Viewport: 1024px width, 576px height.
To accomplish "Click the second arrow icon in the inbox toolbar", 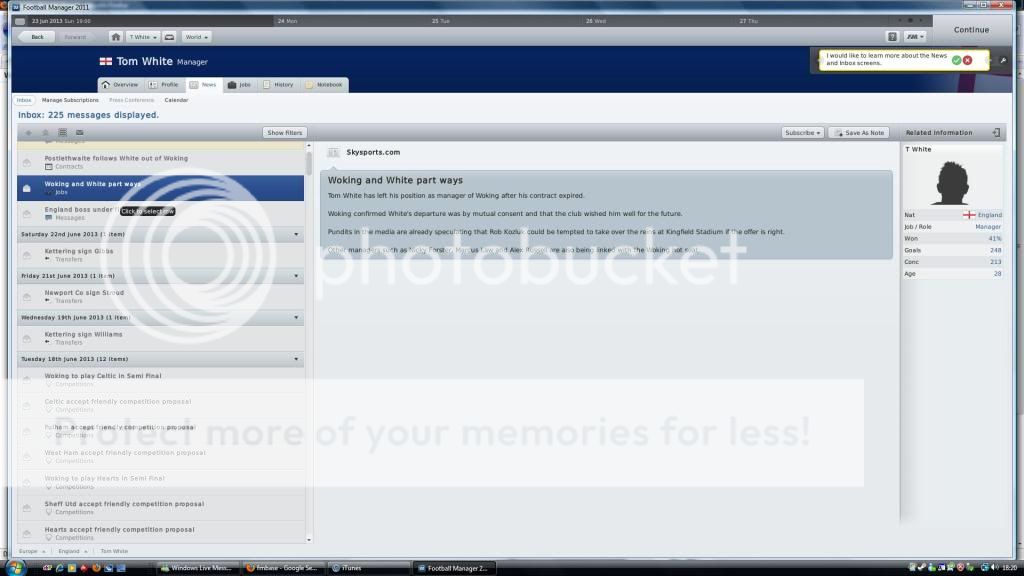I will (x=45, y=133).
